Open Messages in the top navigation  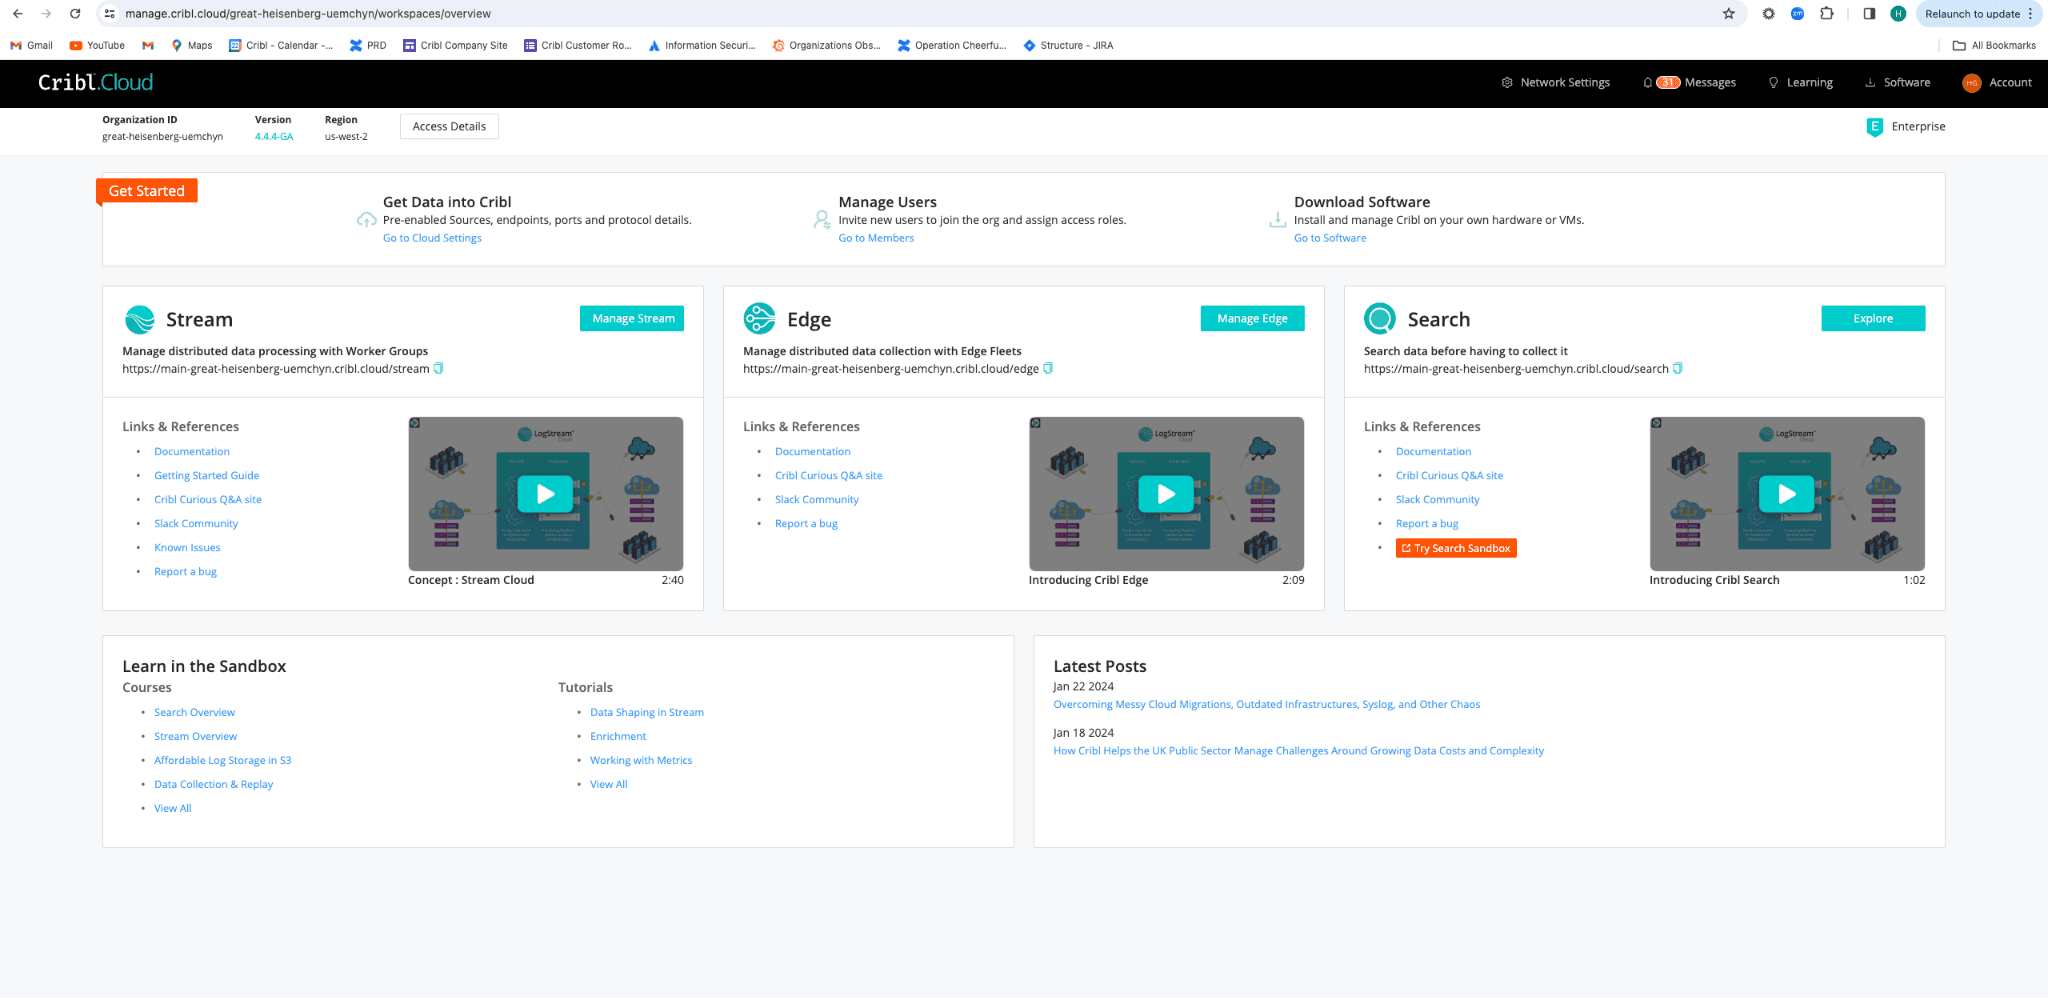pyautogui.click(x=1690, y=83)
